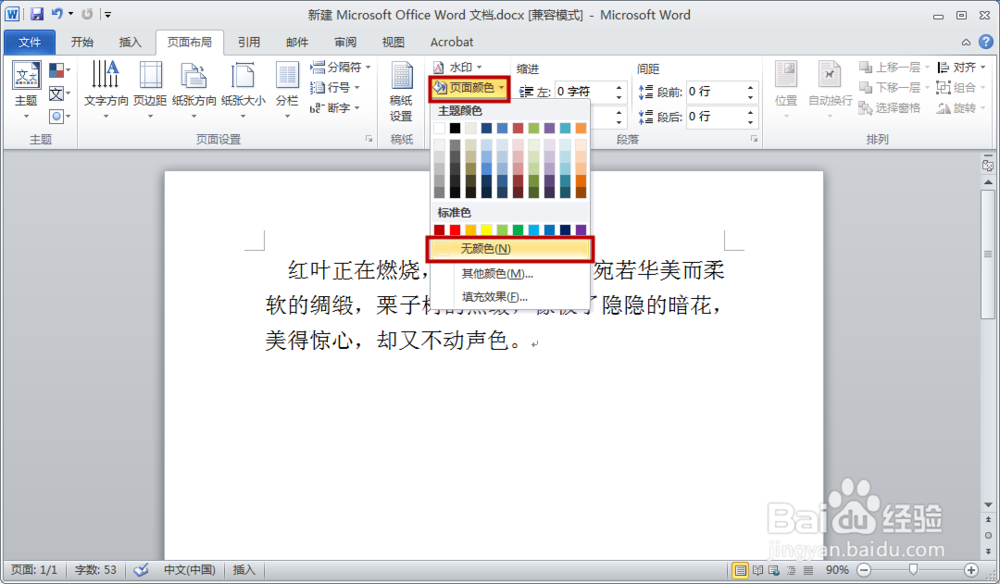This screenshot has height=584, width=1000.
Task: Open Margins (页边距) options
Action: (151, 90)
